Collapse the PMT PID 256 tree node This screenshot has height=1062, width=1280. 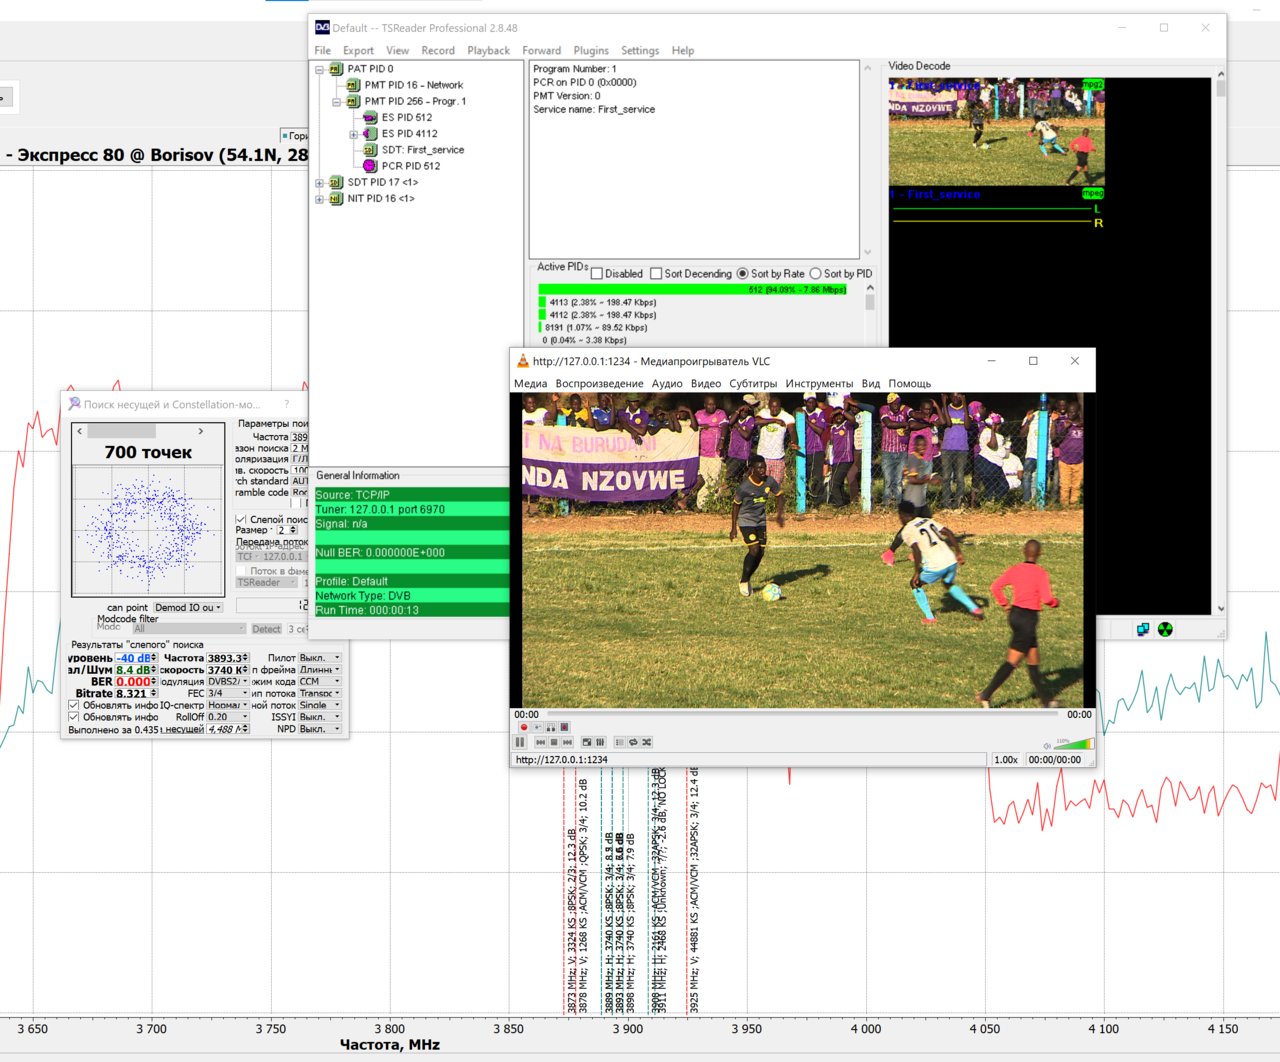coord(337,101)
